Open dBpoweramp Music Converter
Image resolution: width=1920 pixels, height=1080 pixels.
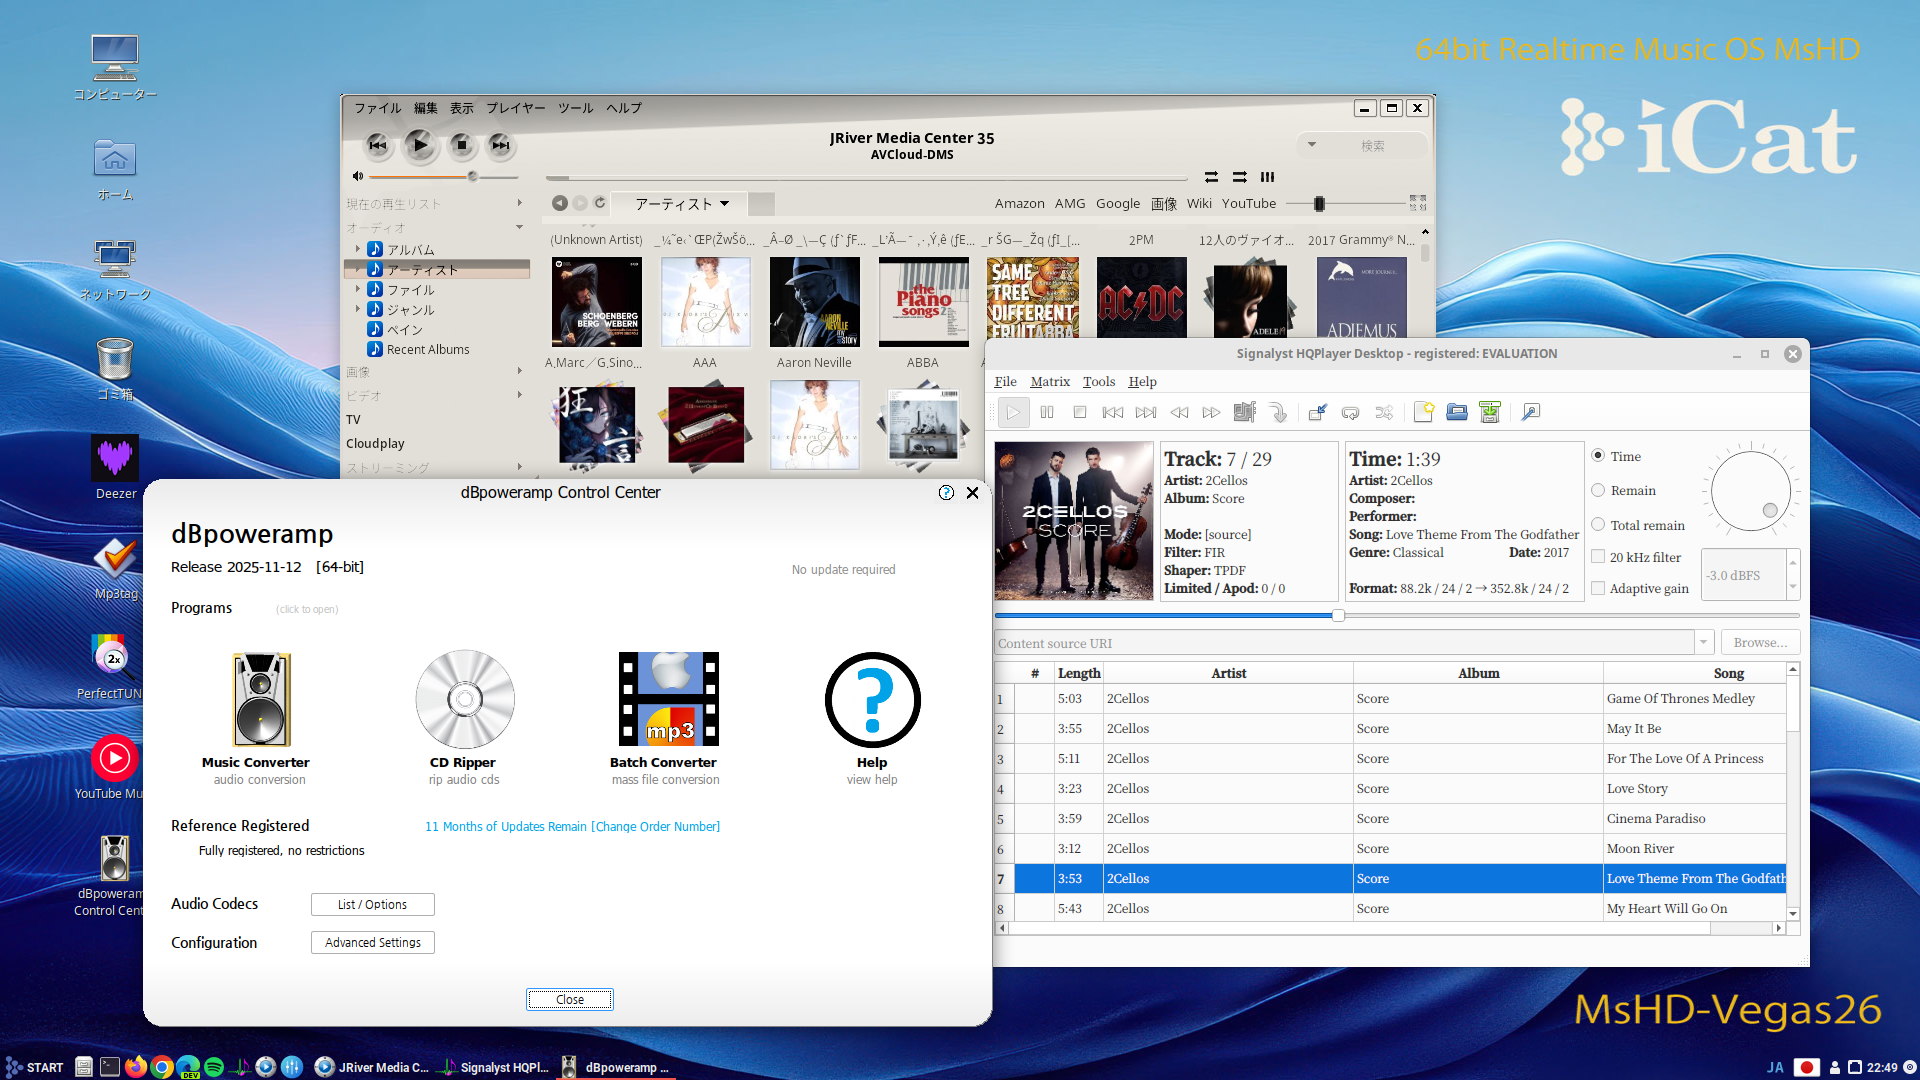[x=260, y=700]
